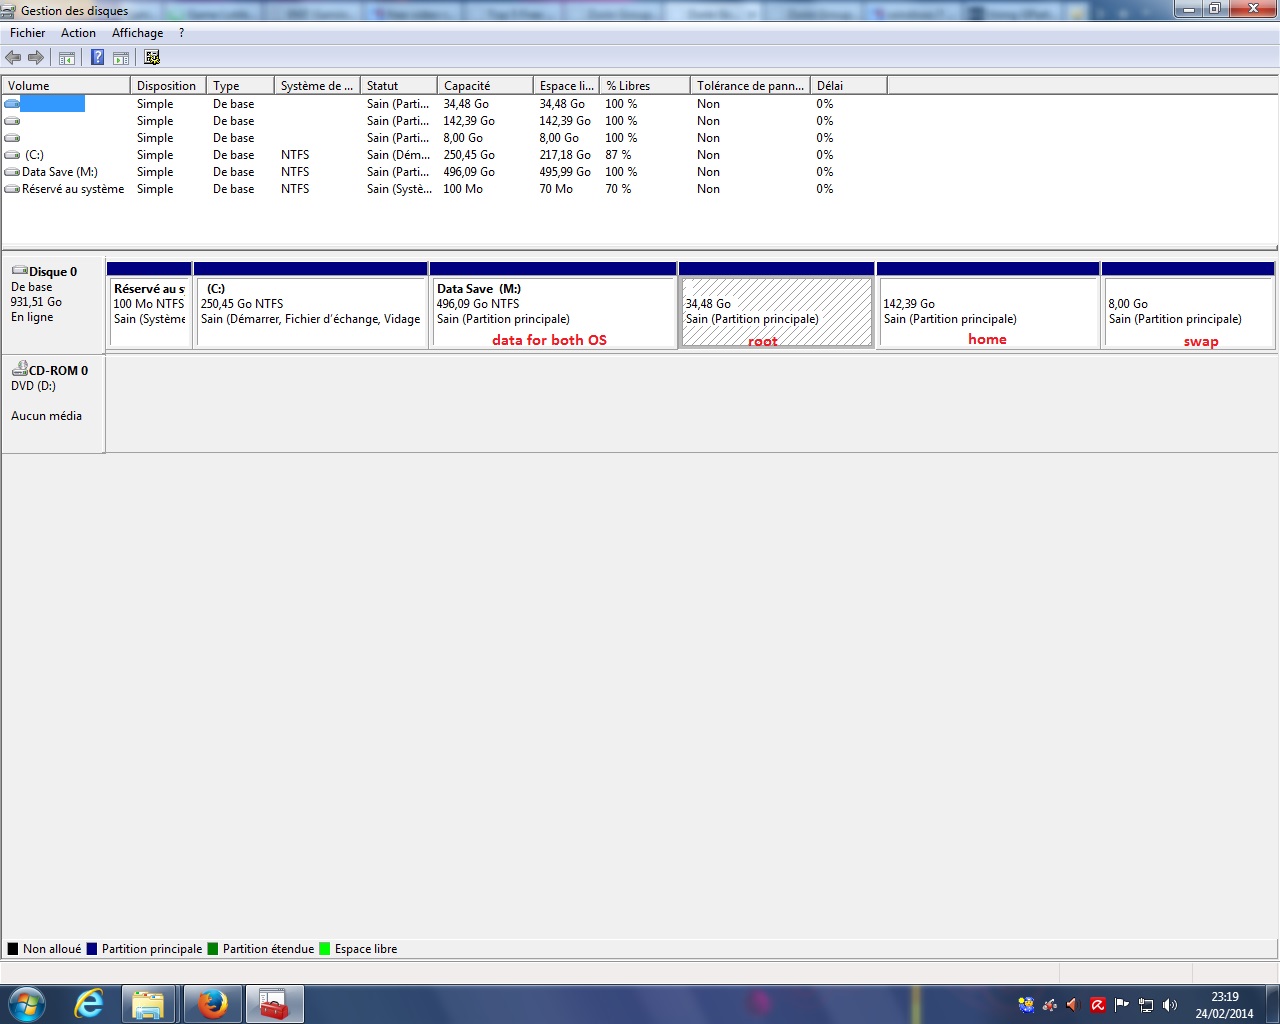Sort by the Capacité column header
The height and width of the screenshot is (1024, 1280).
point(467,86)
